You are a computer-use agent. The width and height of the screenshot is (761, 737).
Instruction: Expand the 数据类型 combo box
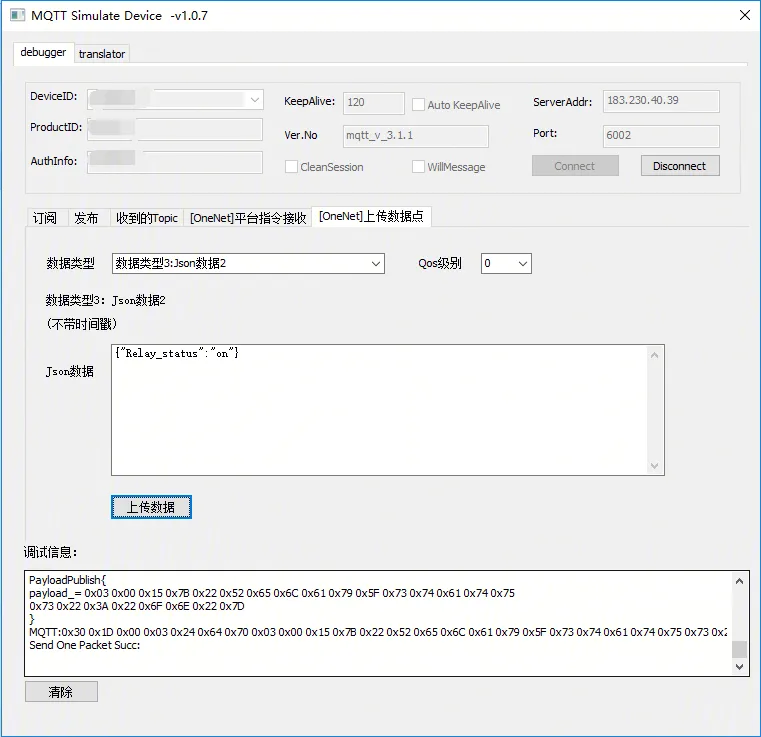pyautogui.click(x=376, y=264)
